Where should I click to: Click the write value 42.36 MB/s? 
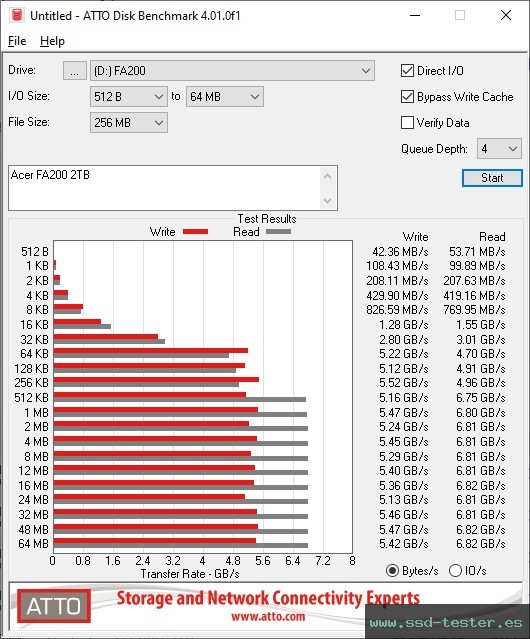(x=400, y=252)
